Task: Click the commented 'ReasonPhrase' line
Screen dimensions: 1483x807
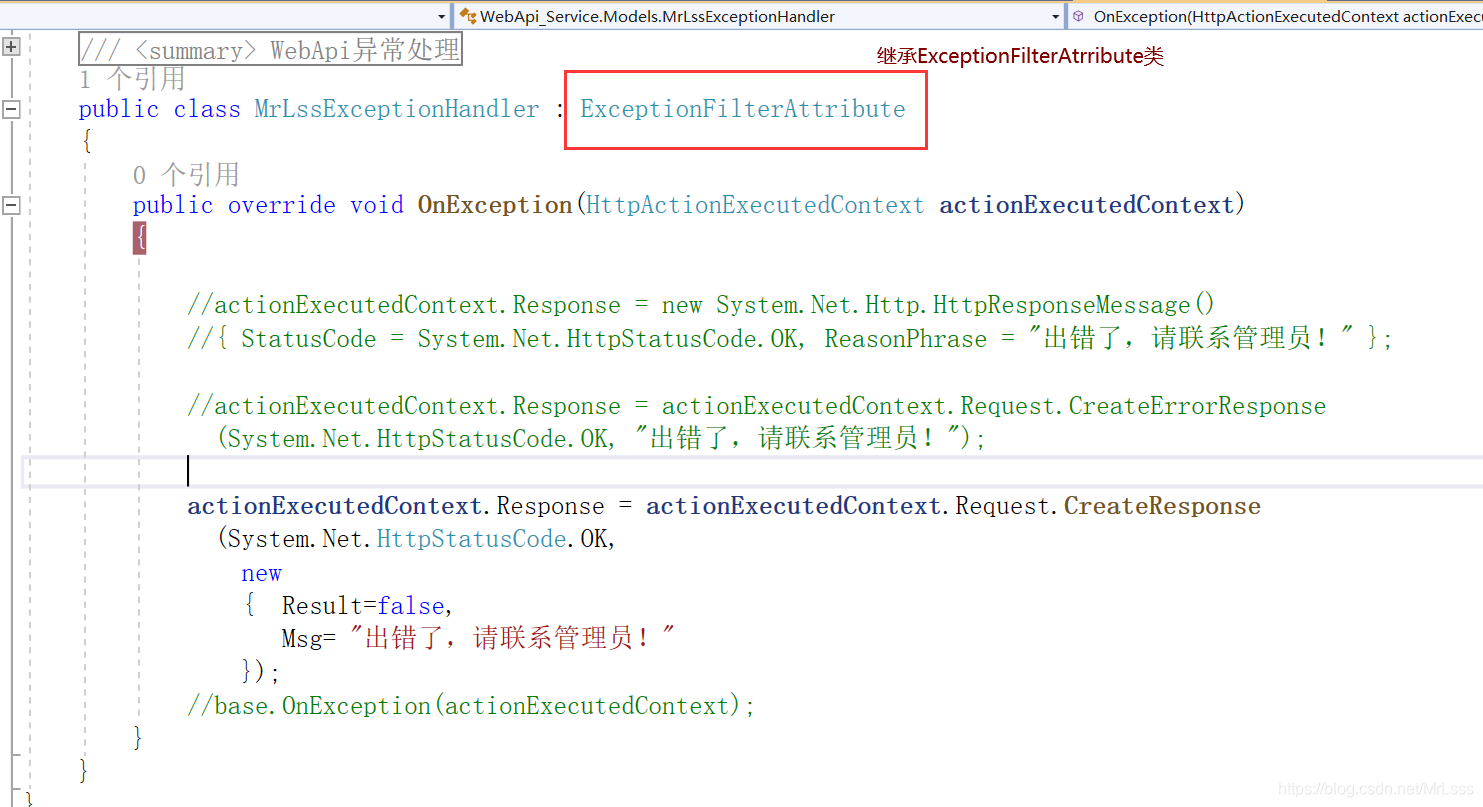Action: 789,339
